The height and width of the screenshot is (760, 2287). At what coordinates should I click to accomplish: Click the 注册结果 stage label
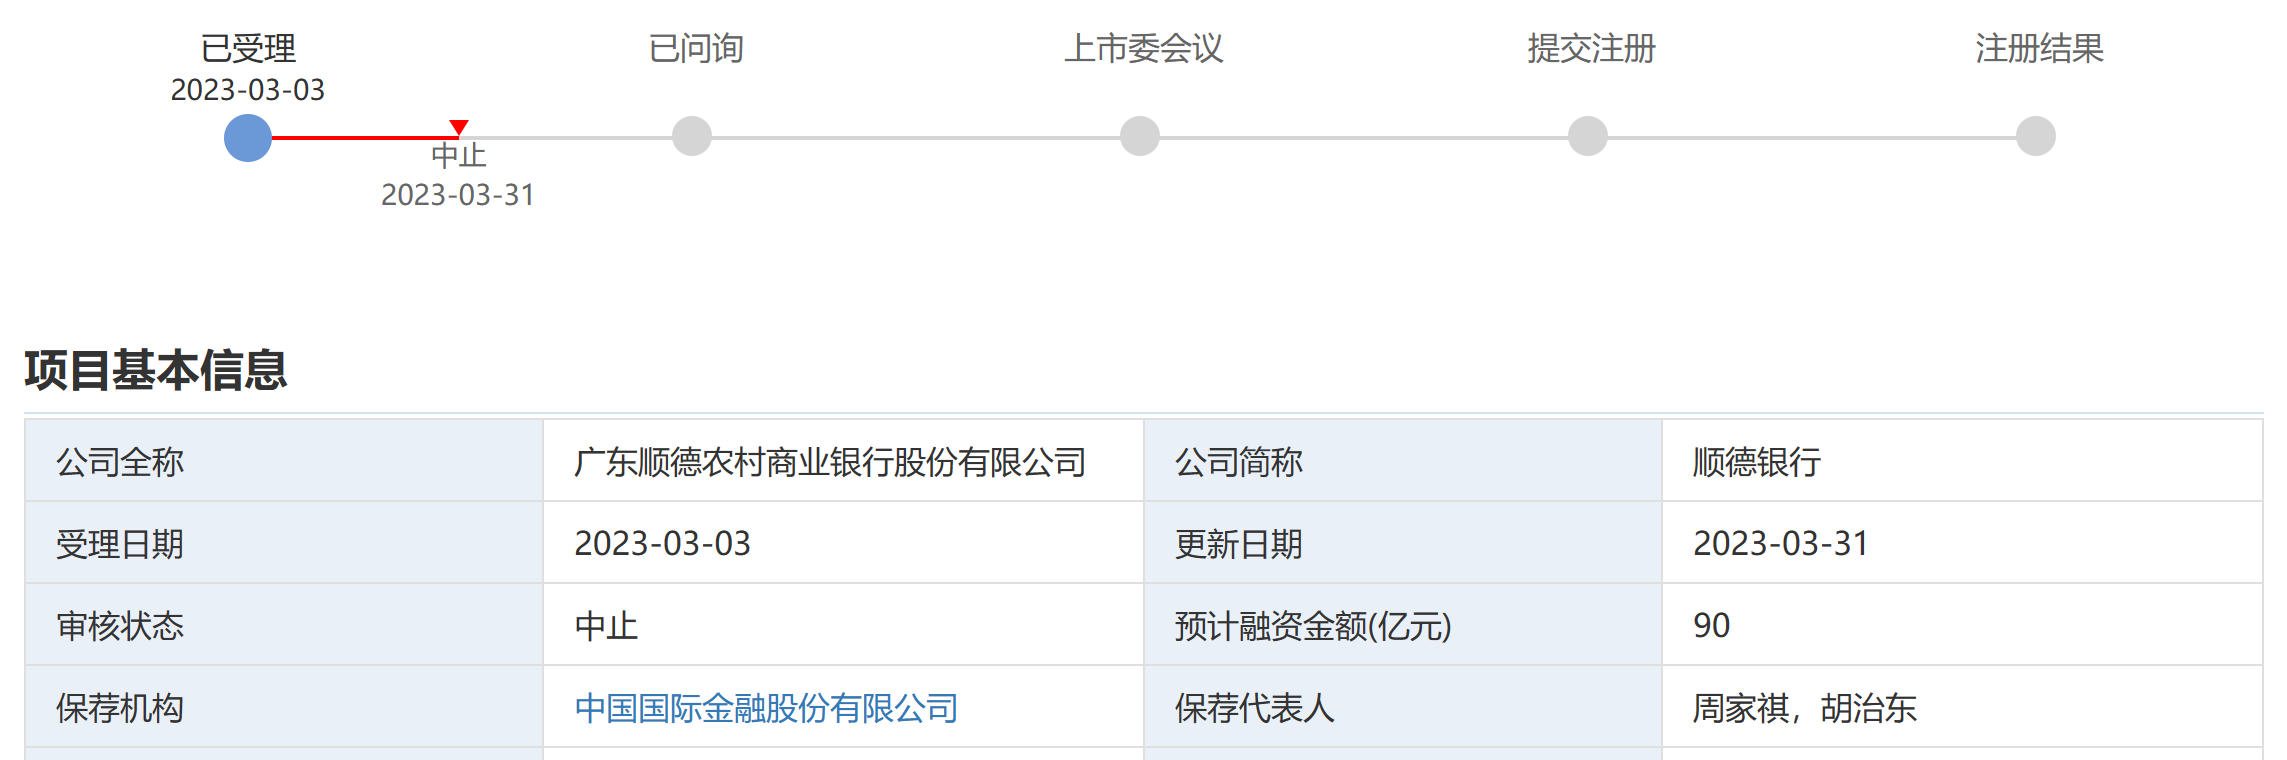[2040, 48]
